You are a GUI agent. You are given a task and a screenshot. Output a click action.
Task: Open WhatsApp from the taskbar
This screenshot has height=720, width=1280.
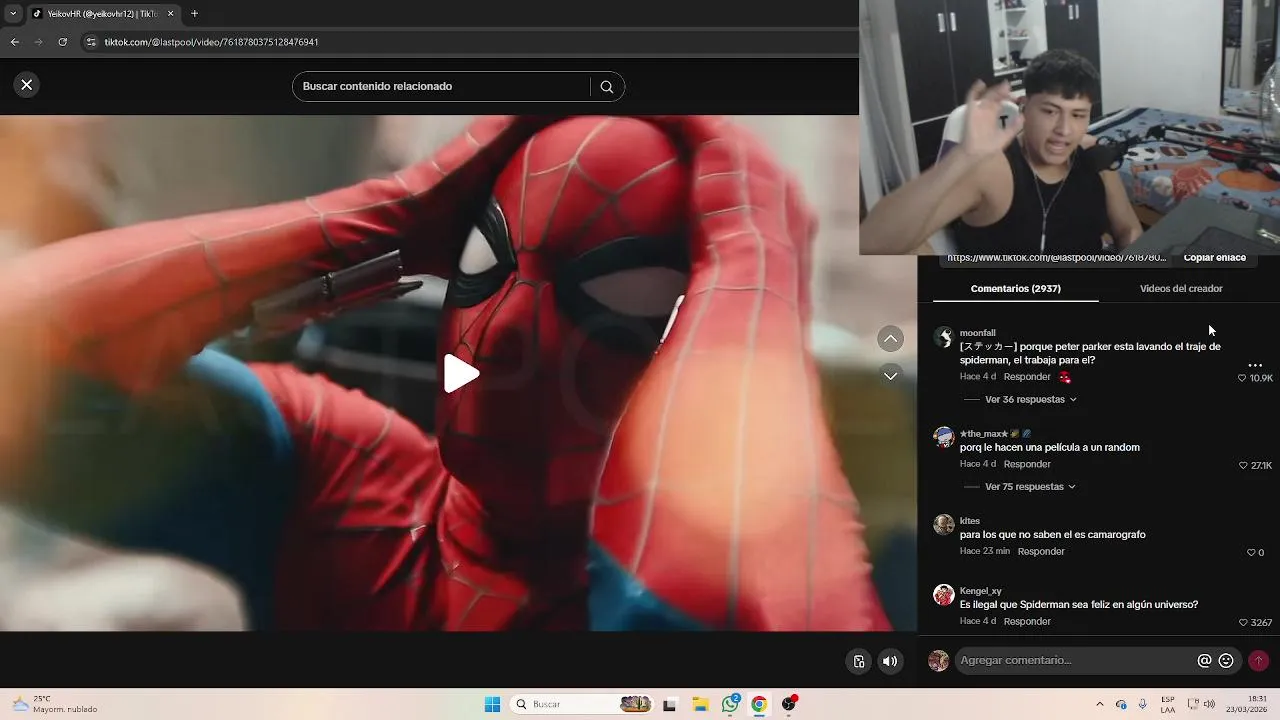pos(730,704)
